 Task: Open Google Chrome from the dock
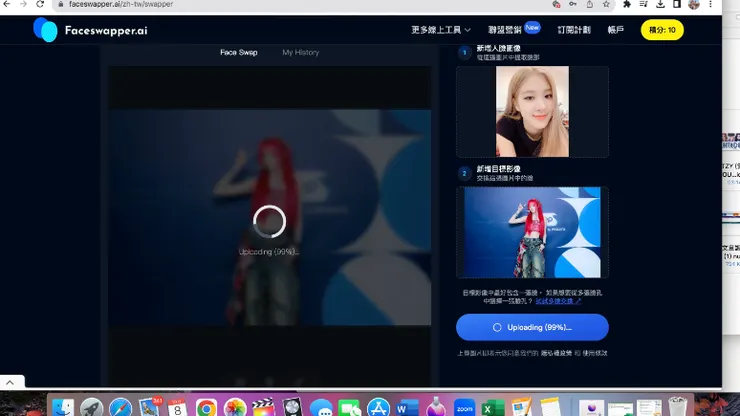click(x=206, y=408)
